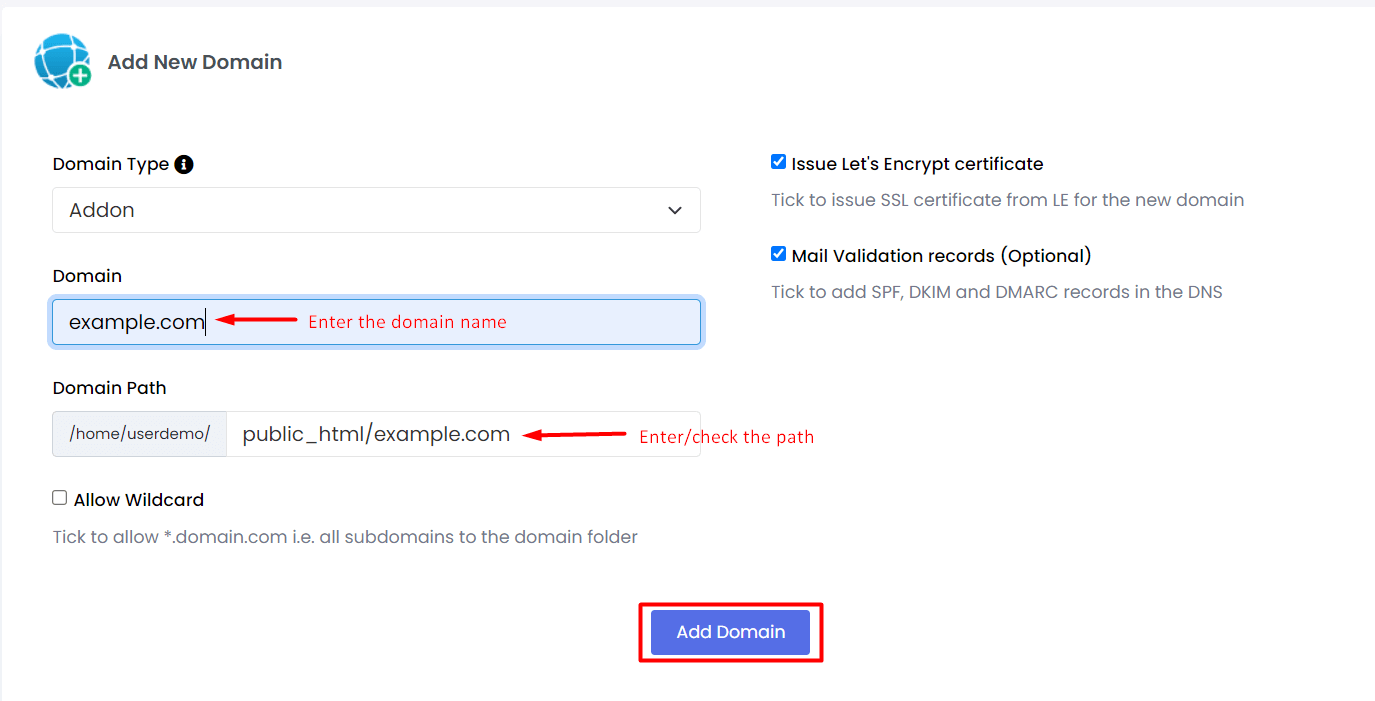1375x701 pixels.
Task: Click the /home/userdemo/ path prefix box
Action: [x=140, y=434]
